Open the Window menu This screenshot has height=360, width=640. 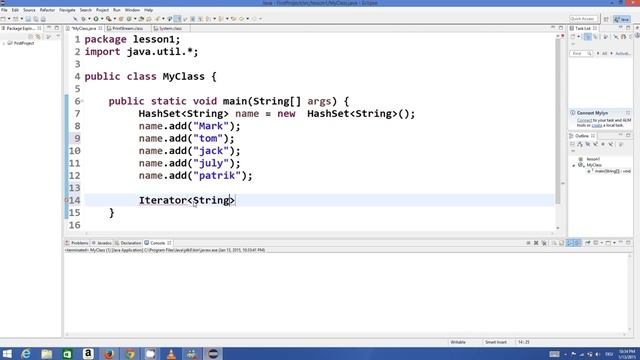132,10
